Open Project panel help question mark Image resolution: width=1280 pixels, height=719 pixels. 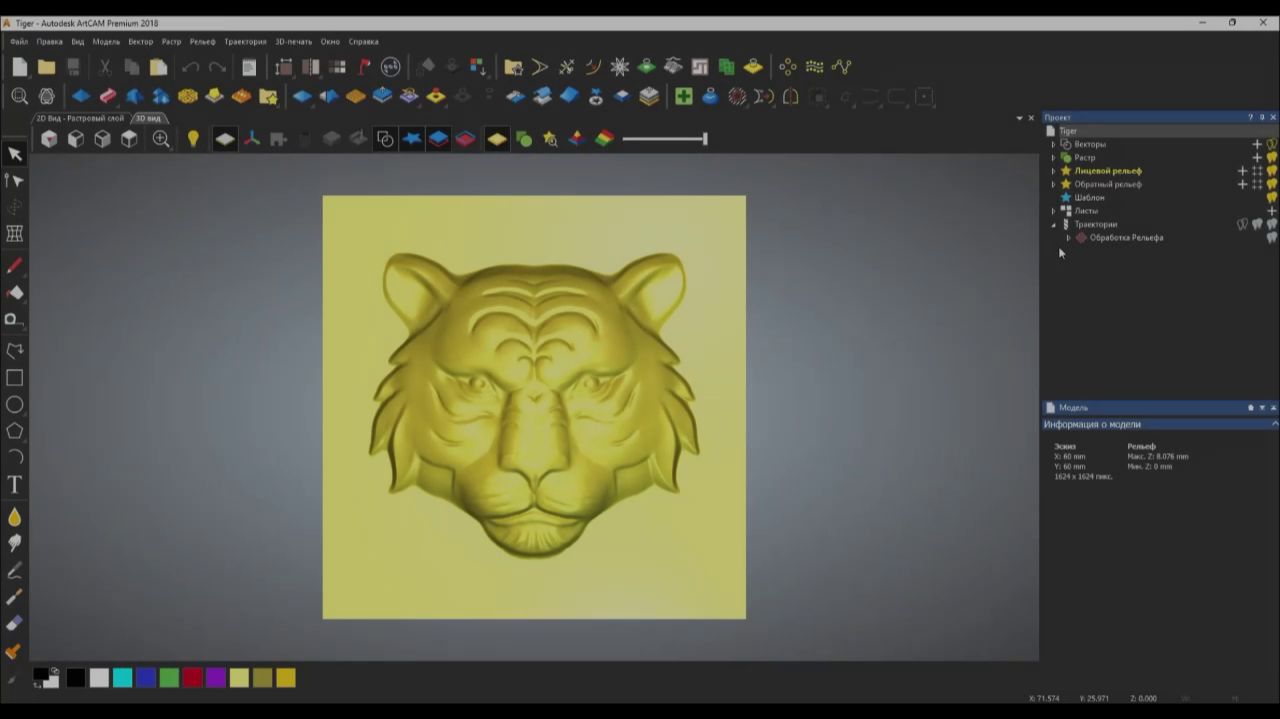1250,118
